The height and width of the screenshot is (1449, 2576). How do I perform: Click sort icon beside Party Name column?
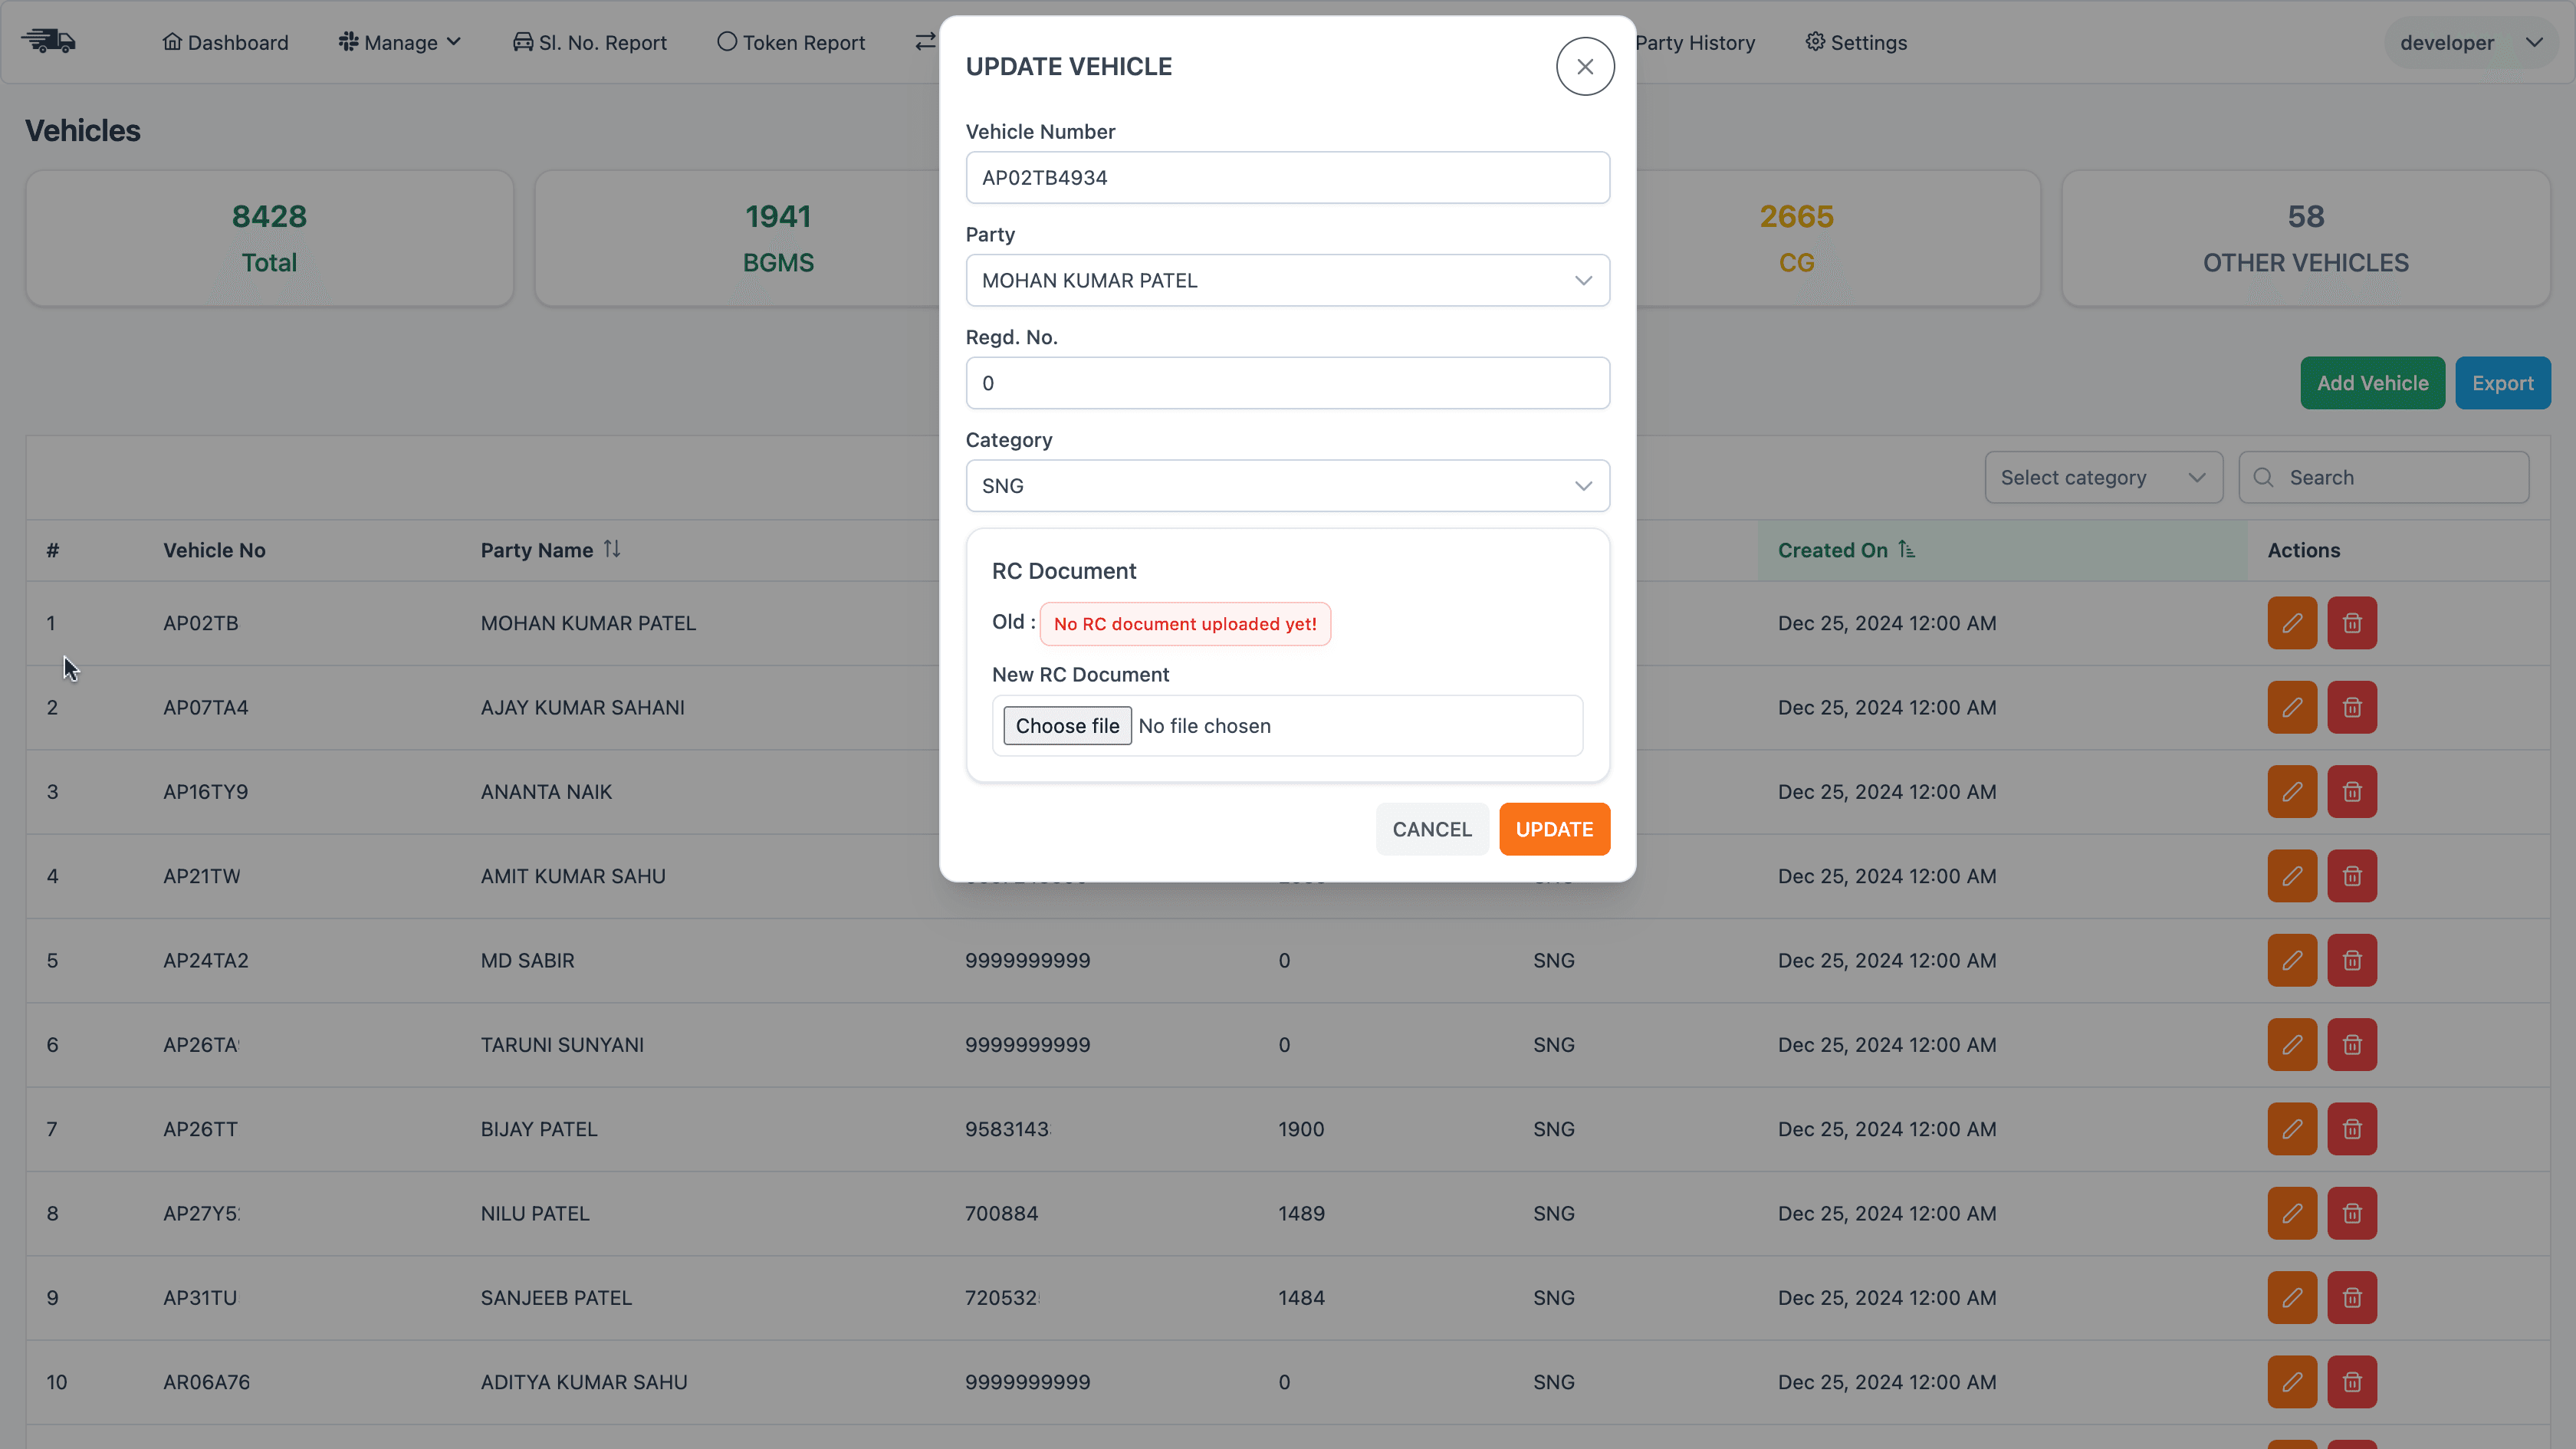(x=612, y=549)
